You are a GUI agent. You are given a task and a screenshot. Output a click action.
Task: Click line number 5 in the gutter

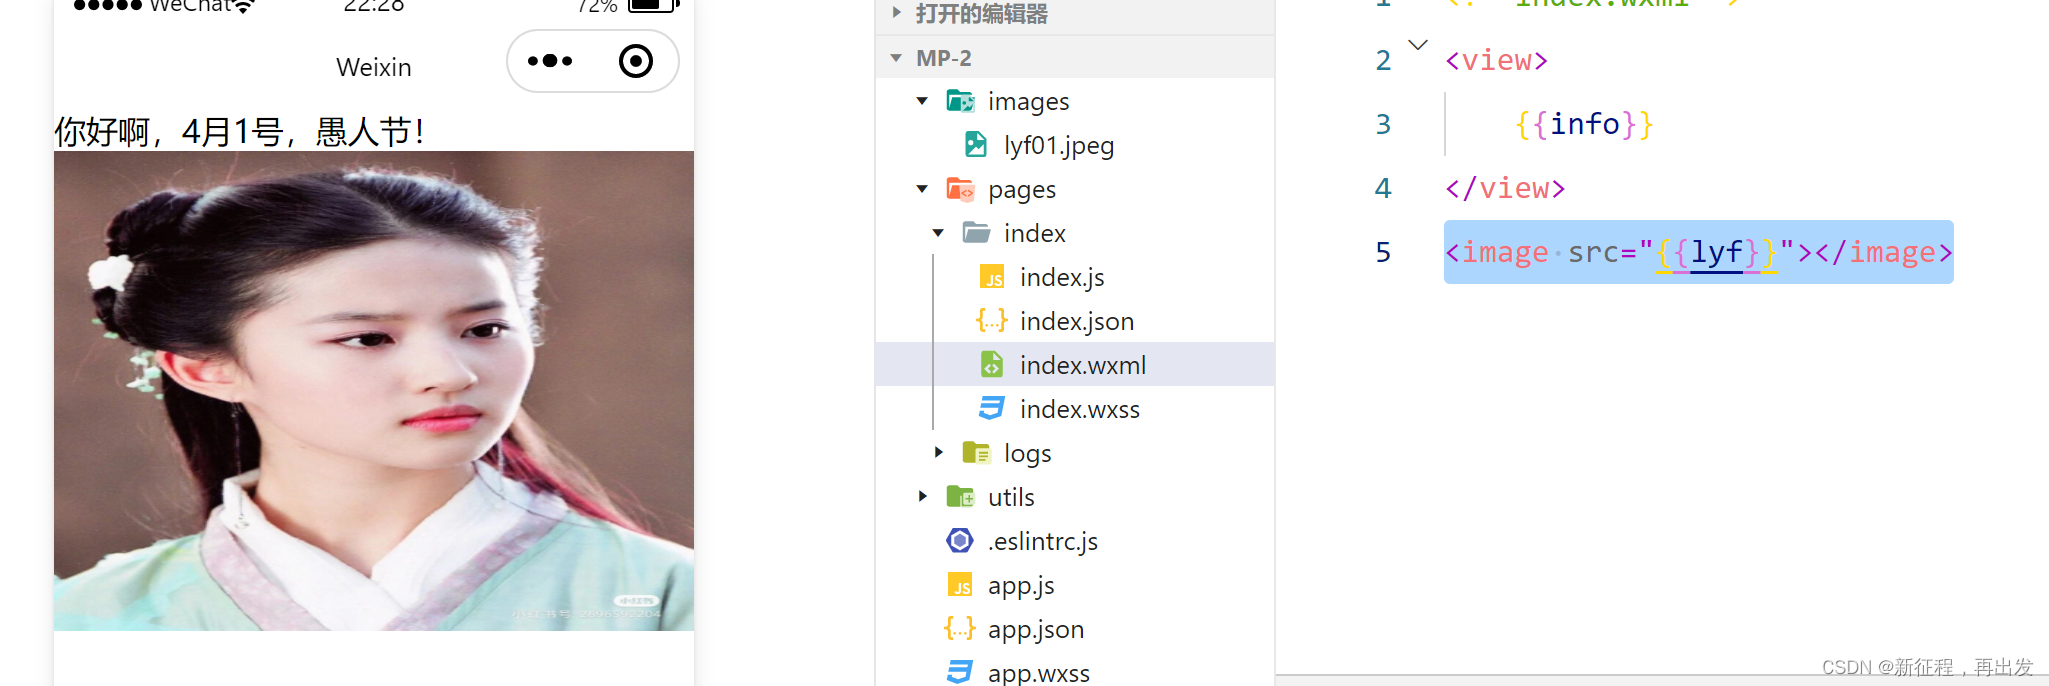coord(1383,252)
